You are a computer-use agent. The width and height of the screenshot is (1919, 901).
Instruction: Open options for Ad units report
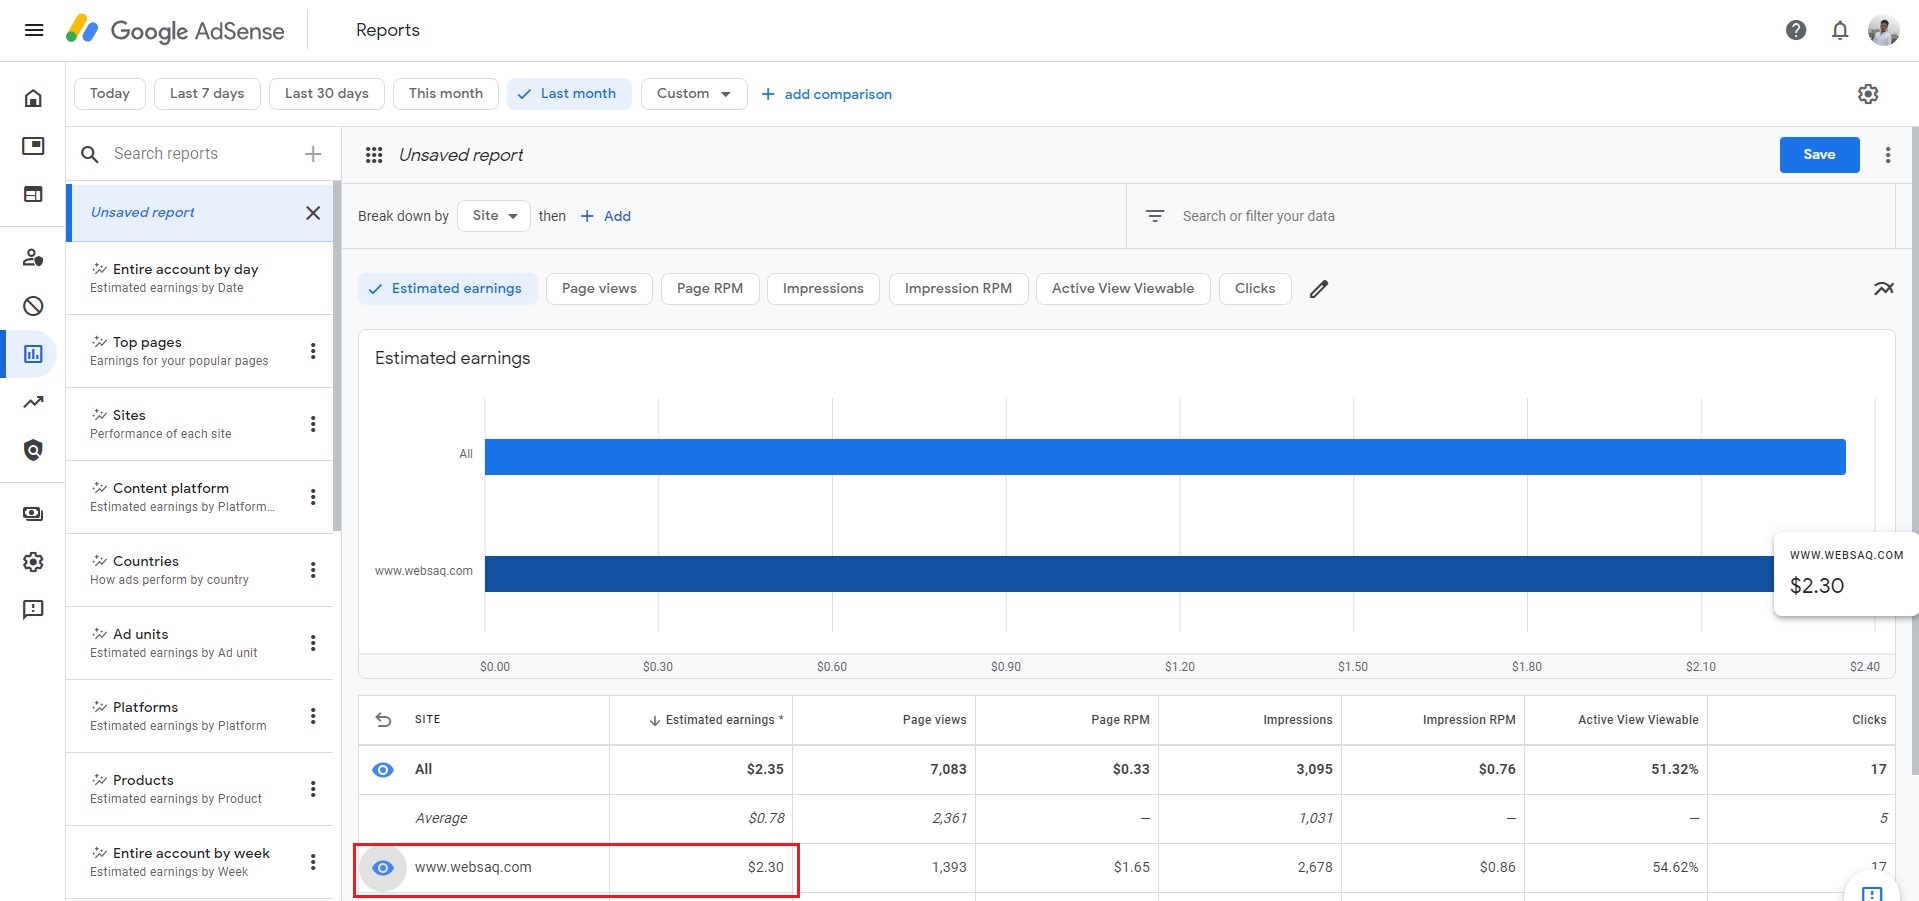pyautogui.click(x=313, y=643)
